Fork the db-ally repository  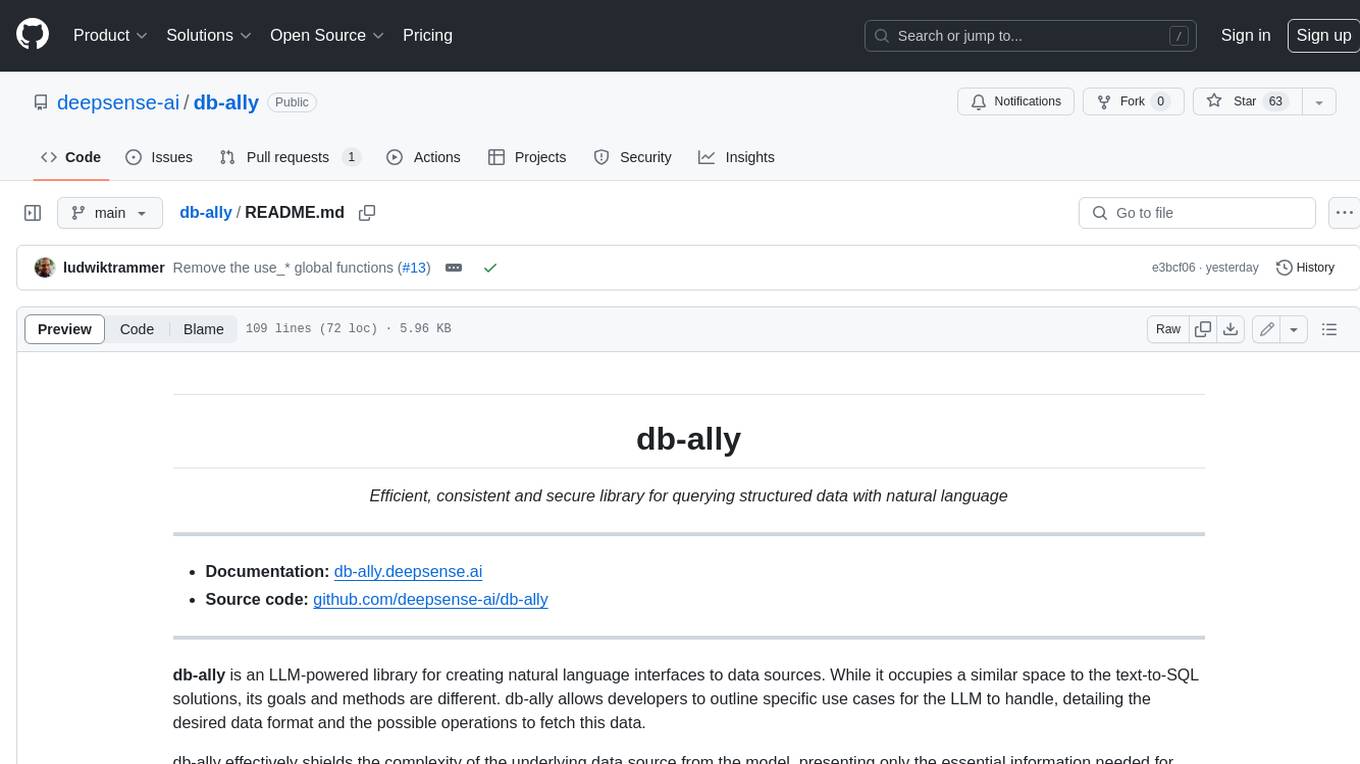pos(1133,102)
